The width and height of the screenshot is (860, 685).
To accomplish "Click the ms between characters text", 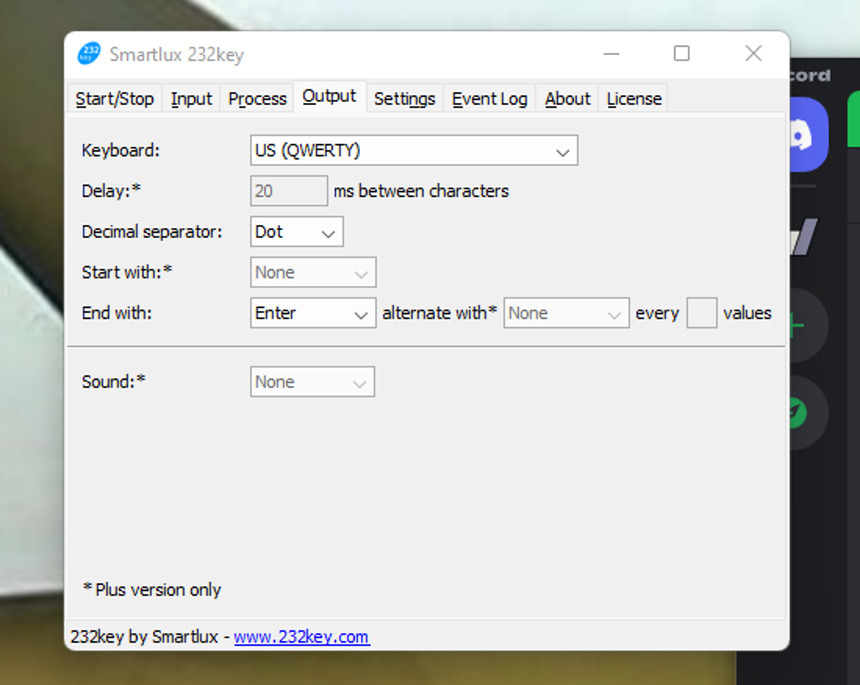I will tap(421, 191).
